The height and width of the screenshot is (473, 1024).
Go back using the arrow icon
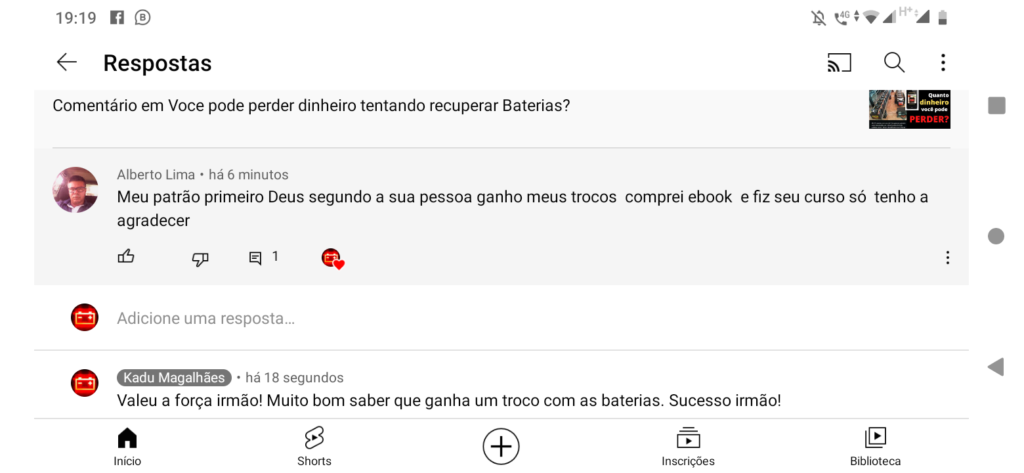67,63
